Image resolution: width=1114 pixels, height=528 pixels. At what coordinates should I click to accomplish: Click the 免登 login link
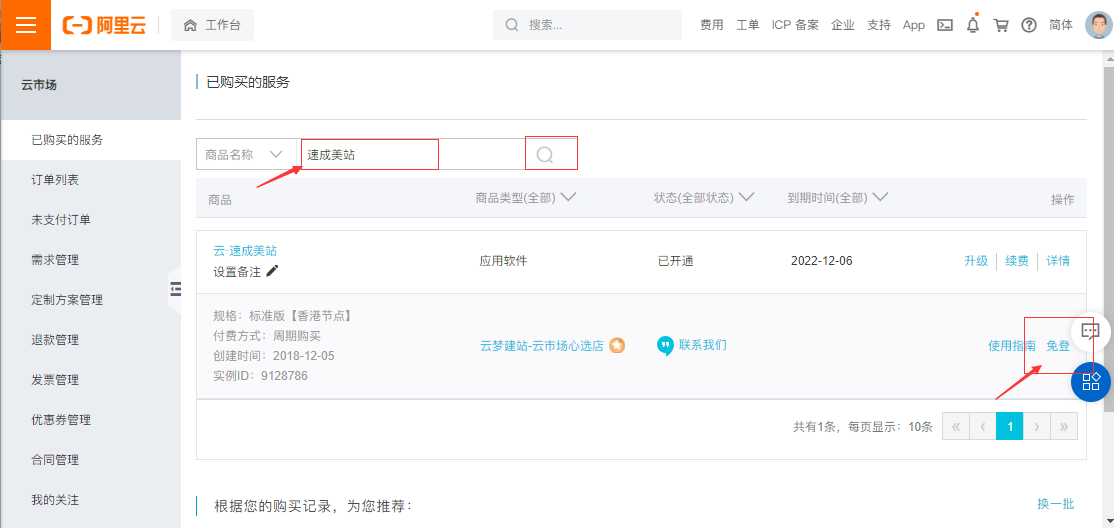coord(1058,346)
